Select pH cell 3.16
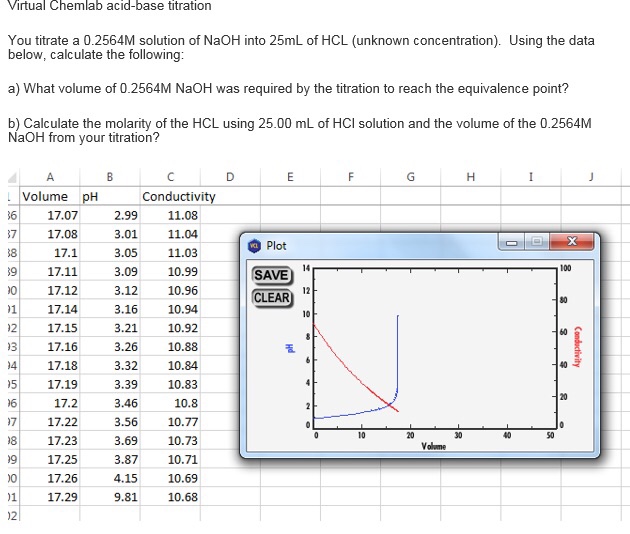Viewport: 630px width, 534px height. coord(110,309)
